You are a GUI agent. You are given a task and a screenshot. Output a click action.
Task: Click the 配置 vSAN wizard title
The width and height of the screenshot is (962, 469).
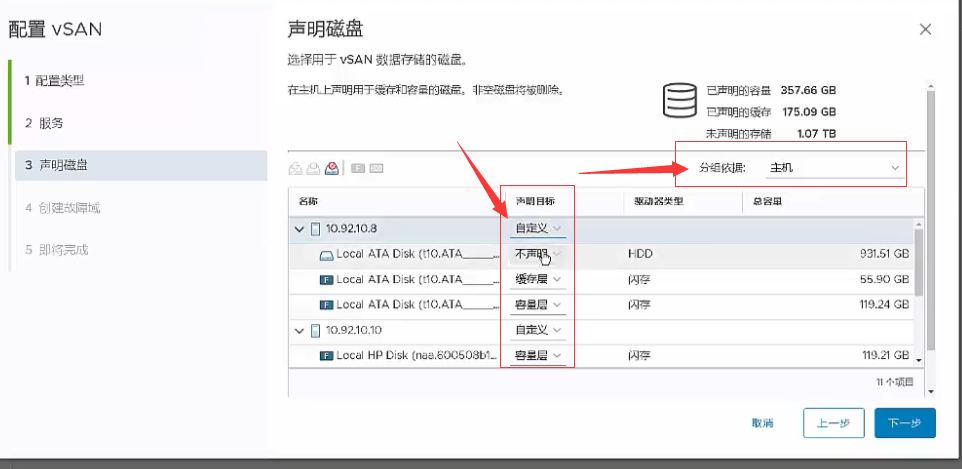click(x=55, y=29)
